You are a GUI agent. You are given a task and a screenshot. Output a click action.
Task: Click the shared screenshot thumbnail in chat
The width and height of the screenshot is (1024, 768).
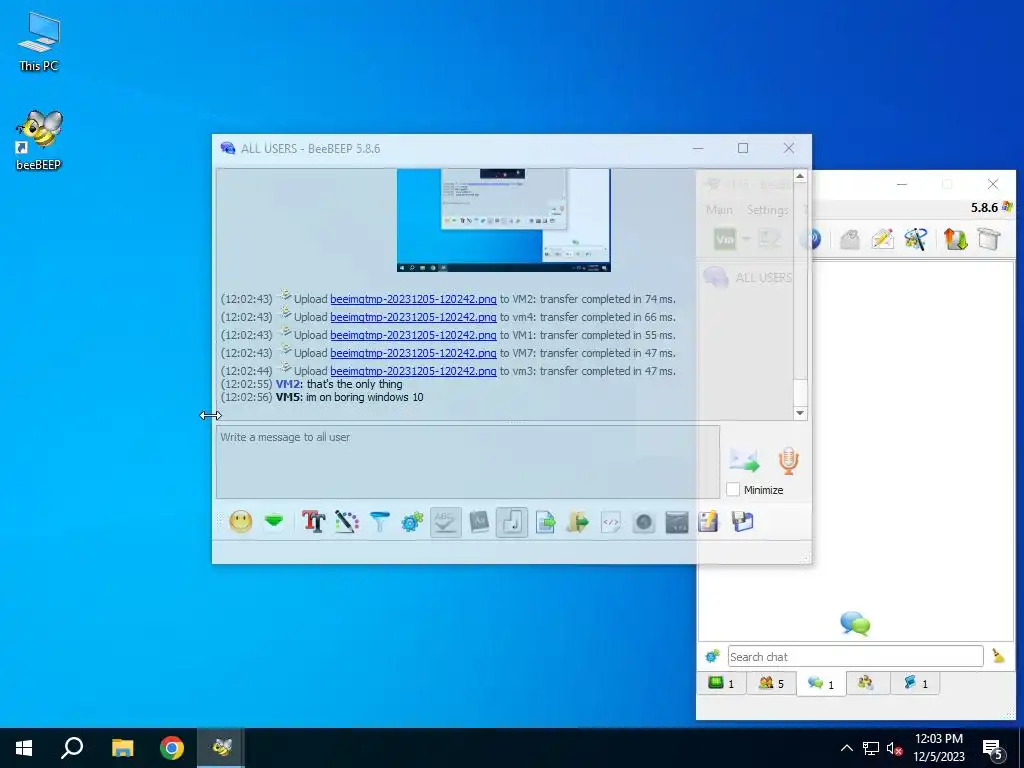[504, 220]
